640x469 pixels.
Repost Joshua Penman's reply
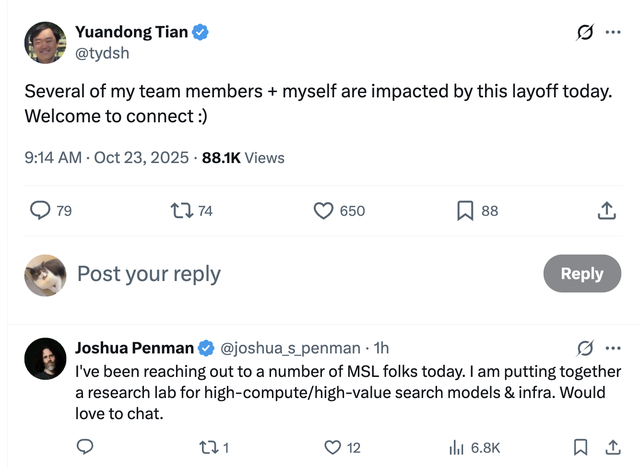[x=206, y=447]
